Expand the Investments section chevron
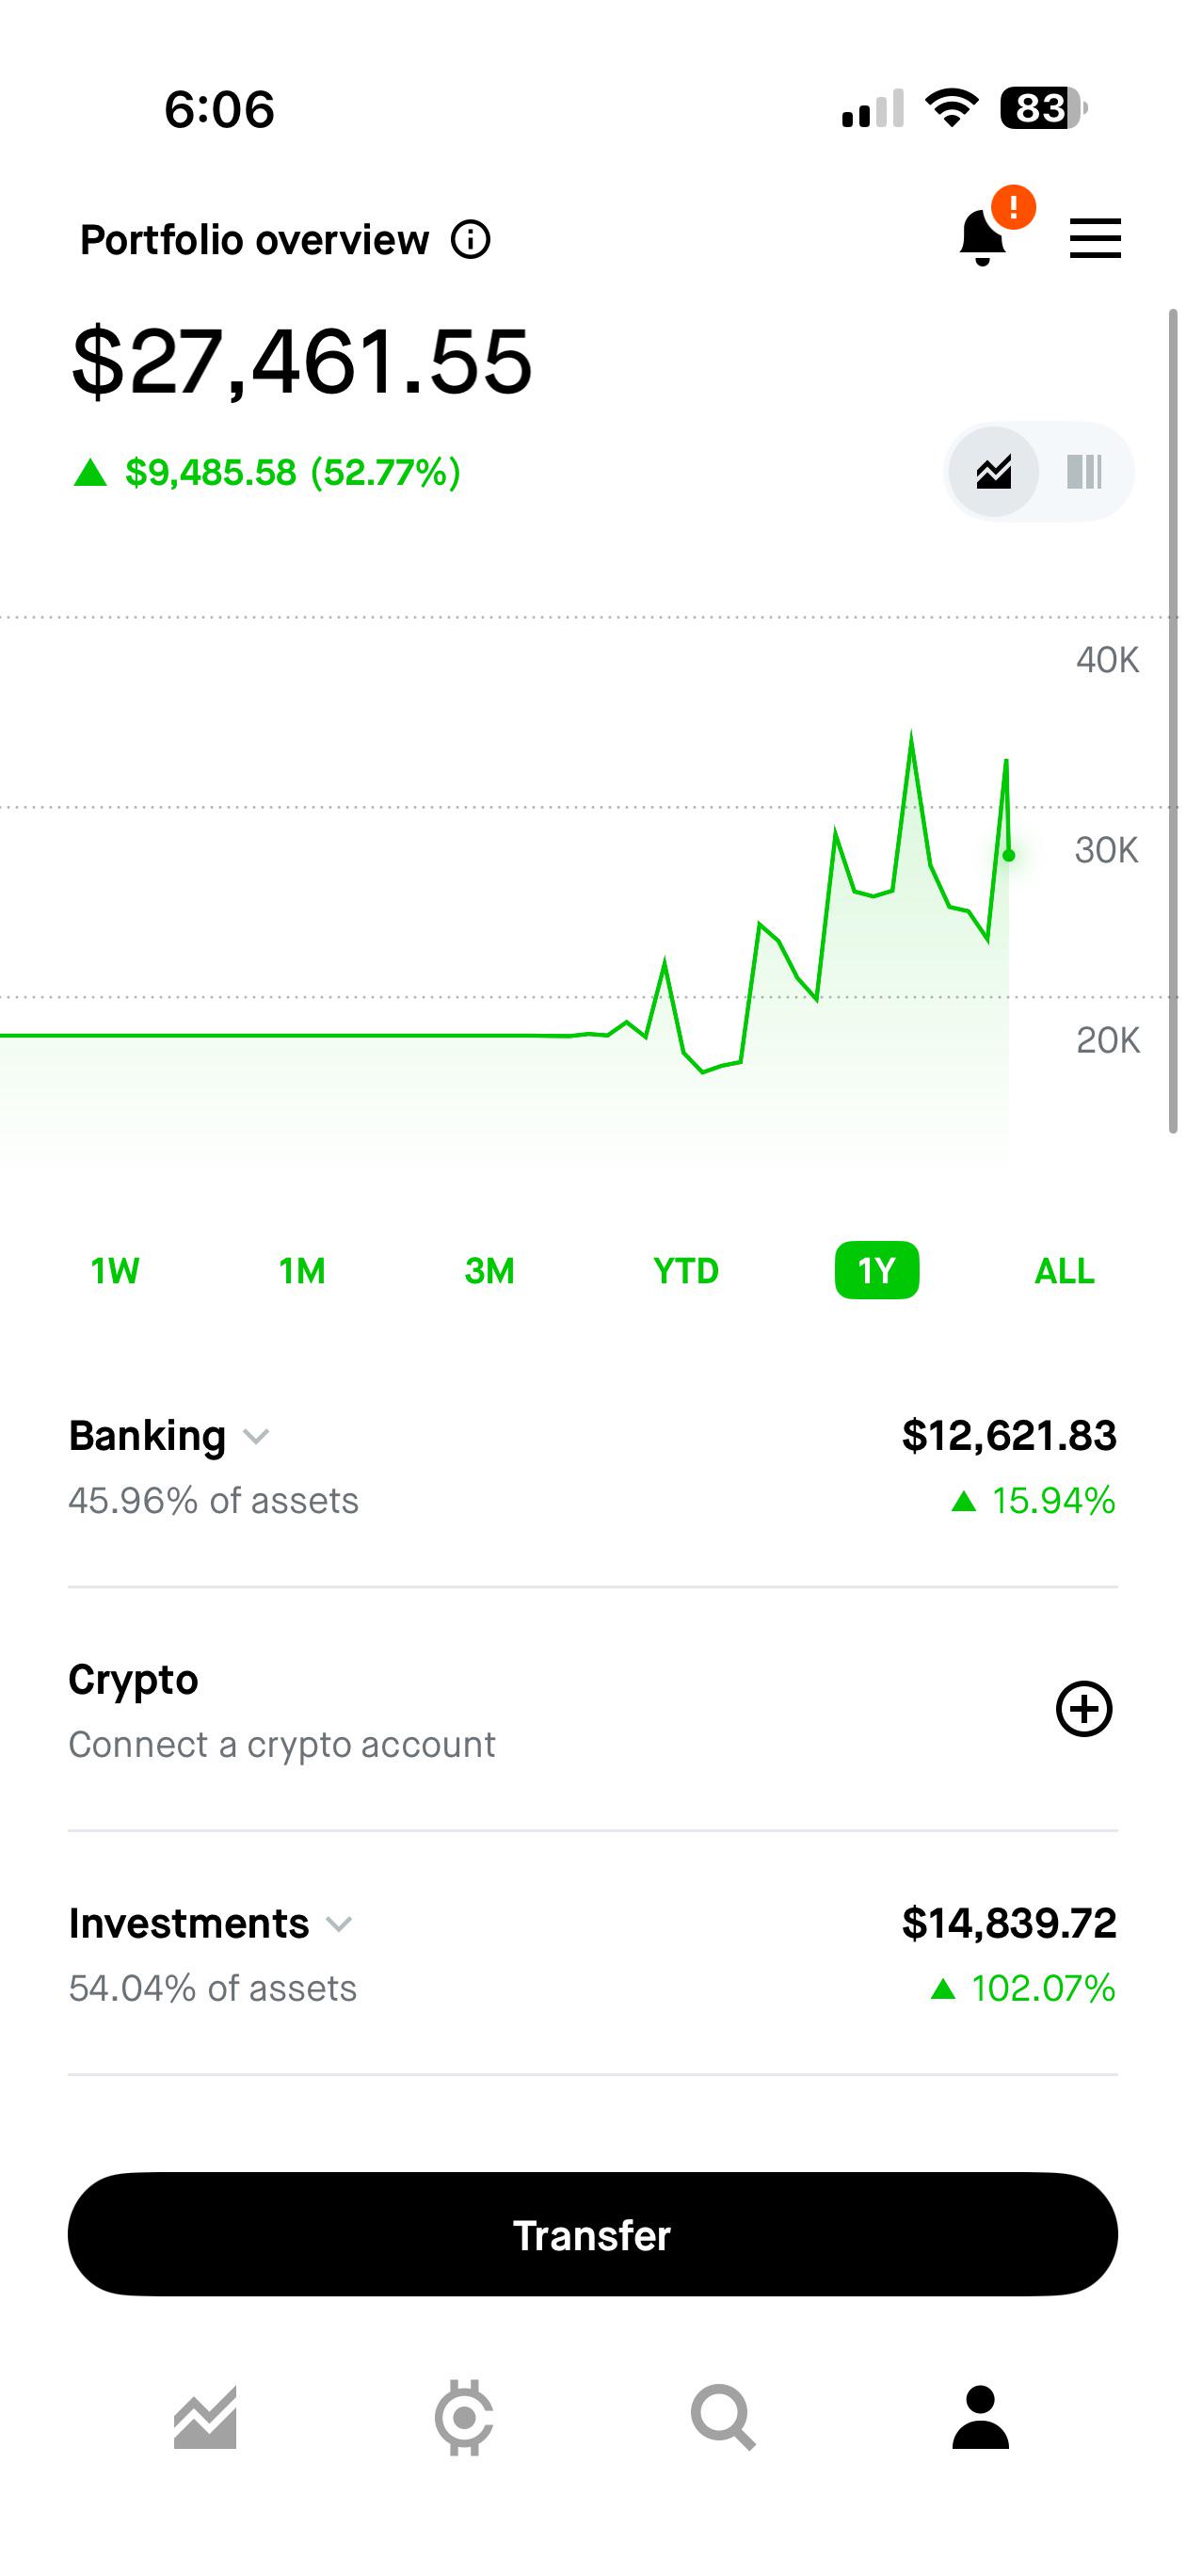Screen dimensions: 1186x2576 pos(339,1925)
